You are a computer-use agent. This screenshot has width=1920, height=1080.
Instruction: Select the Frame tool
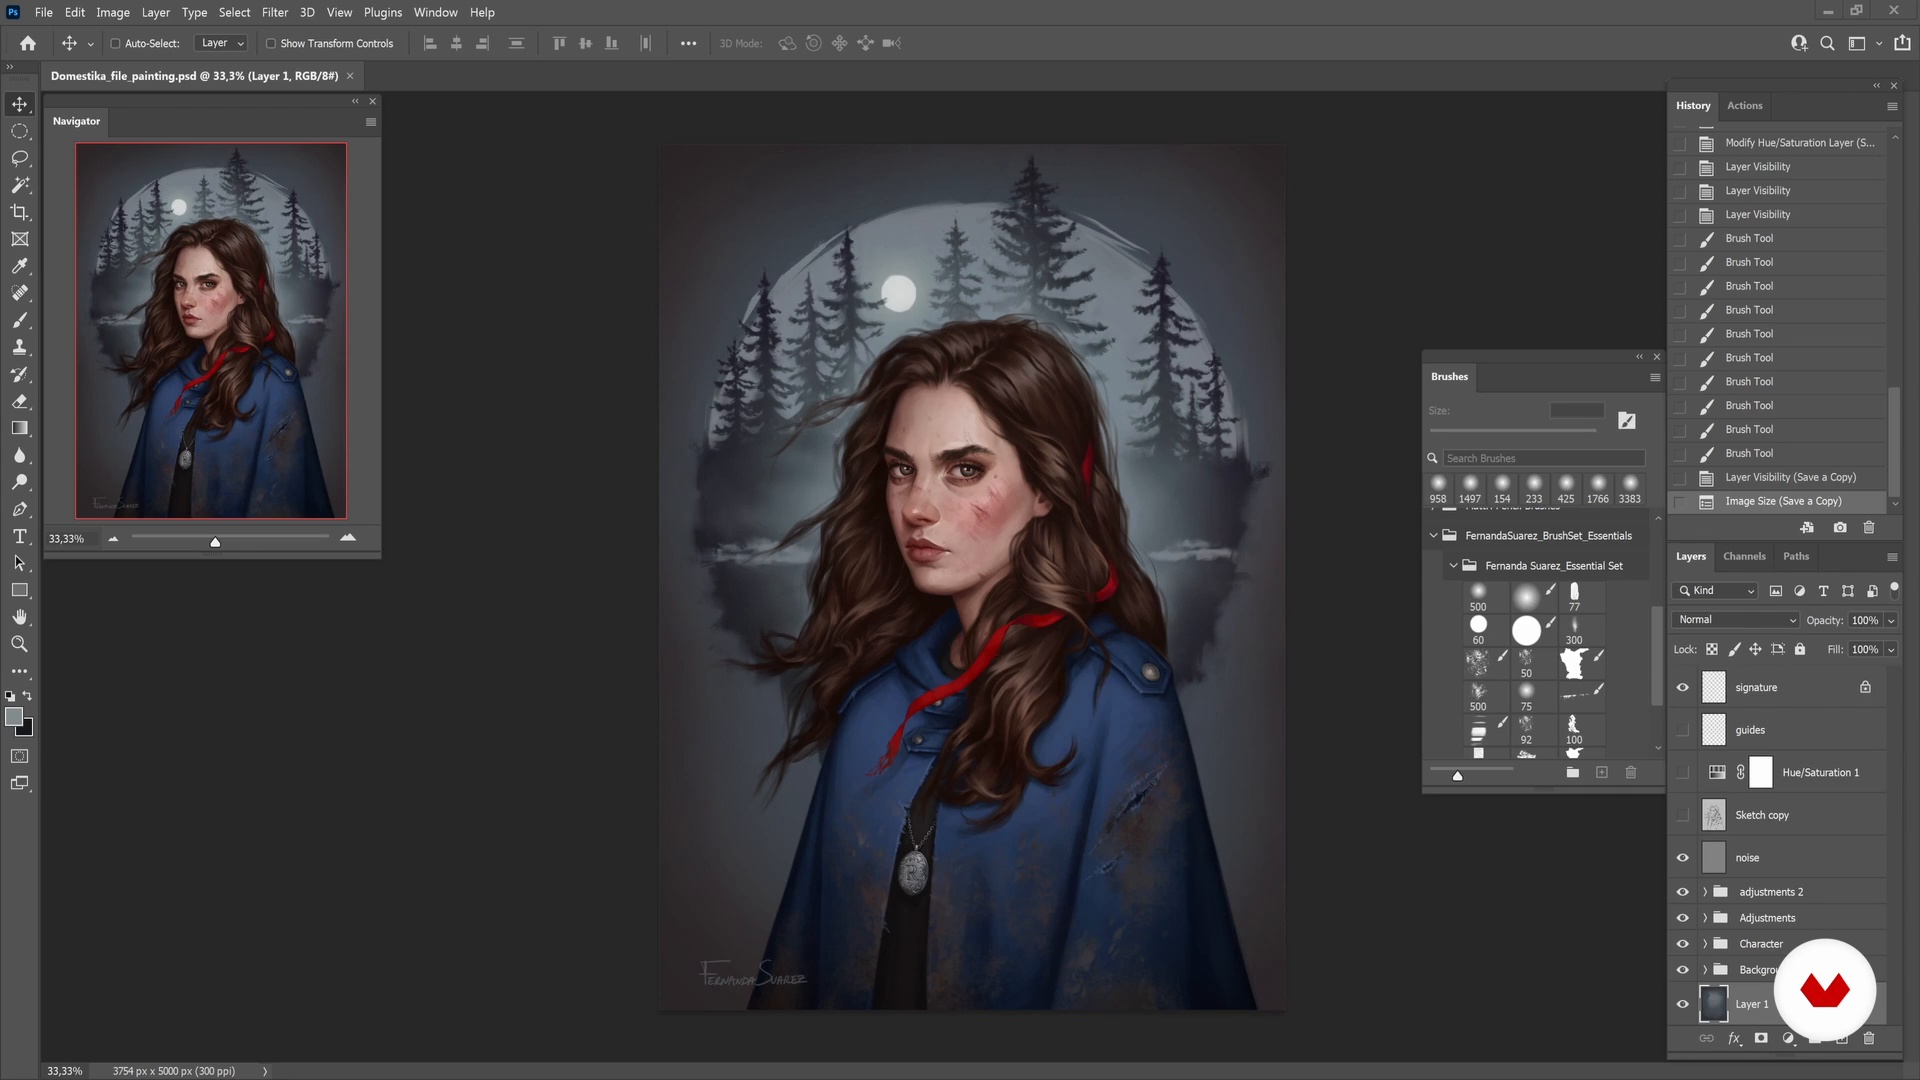pos(20,239)
